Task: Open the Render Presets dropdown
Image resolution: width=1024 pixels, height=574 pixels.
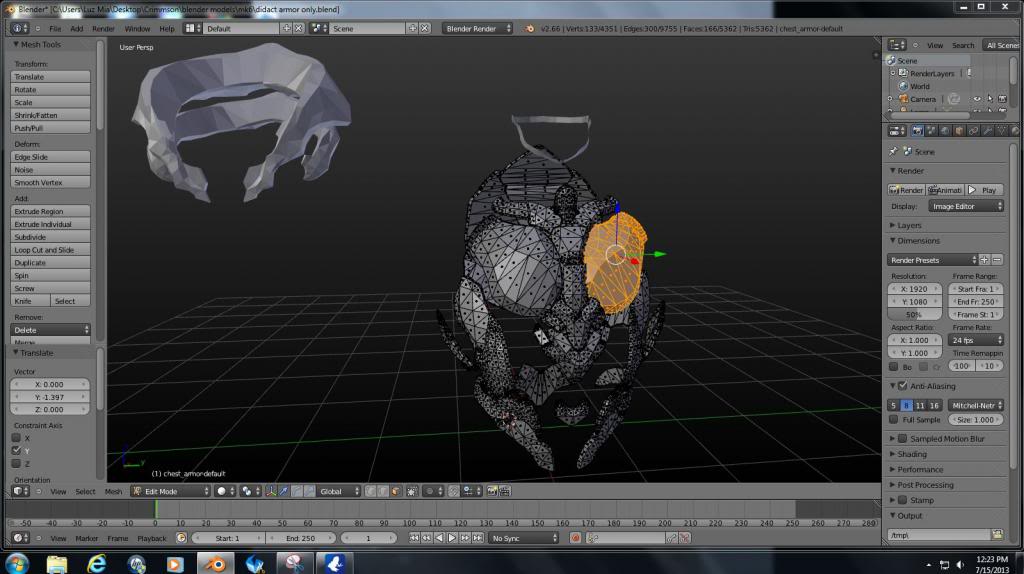Action: coord(933,260)
